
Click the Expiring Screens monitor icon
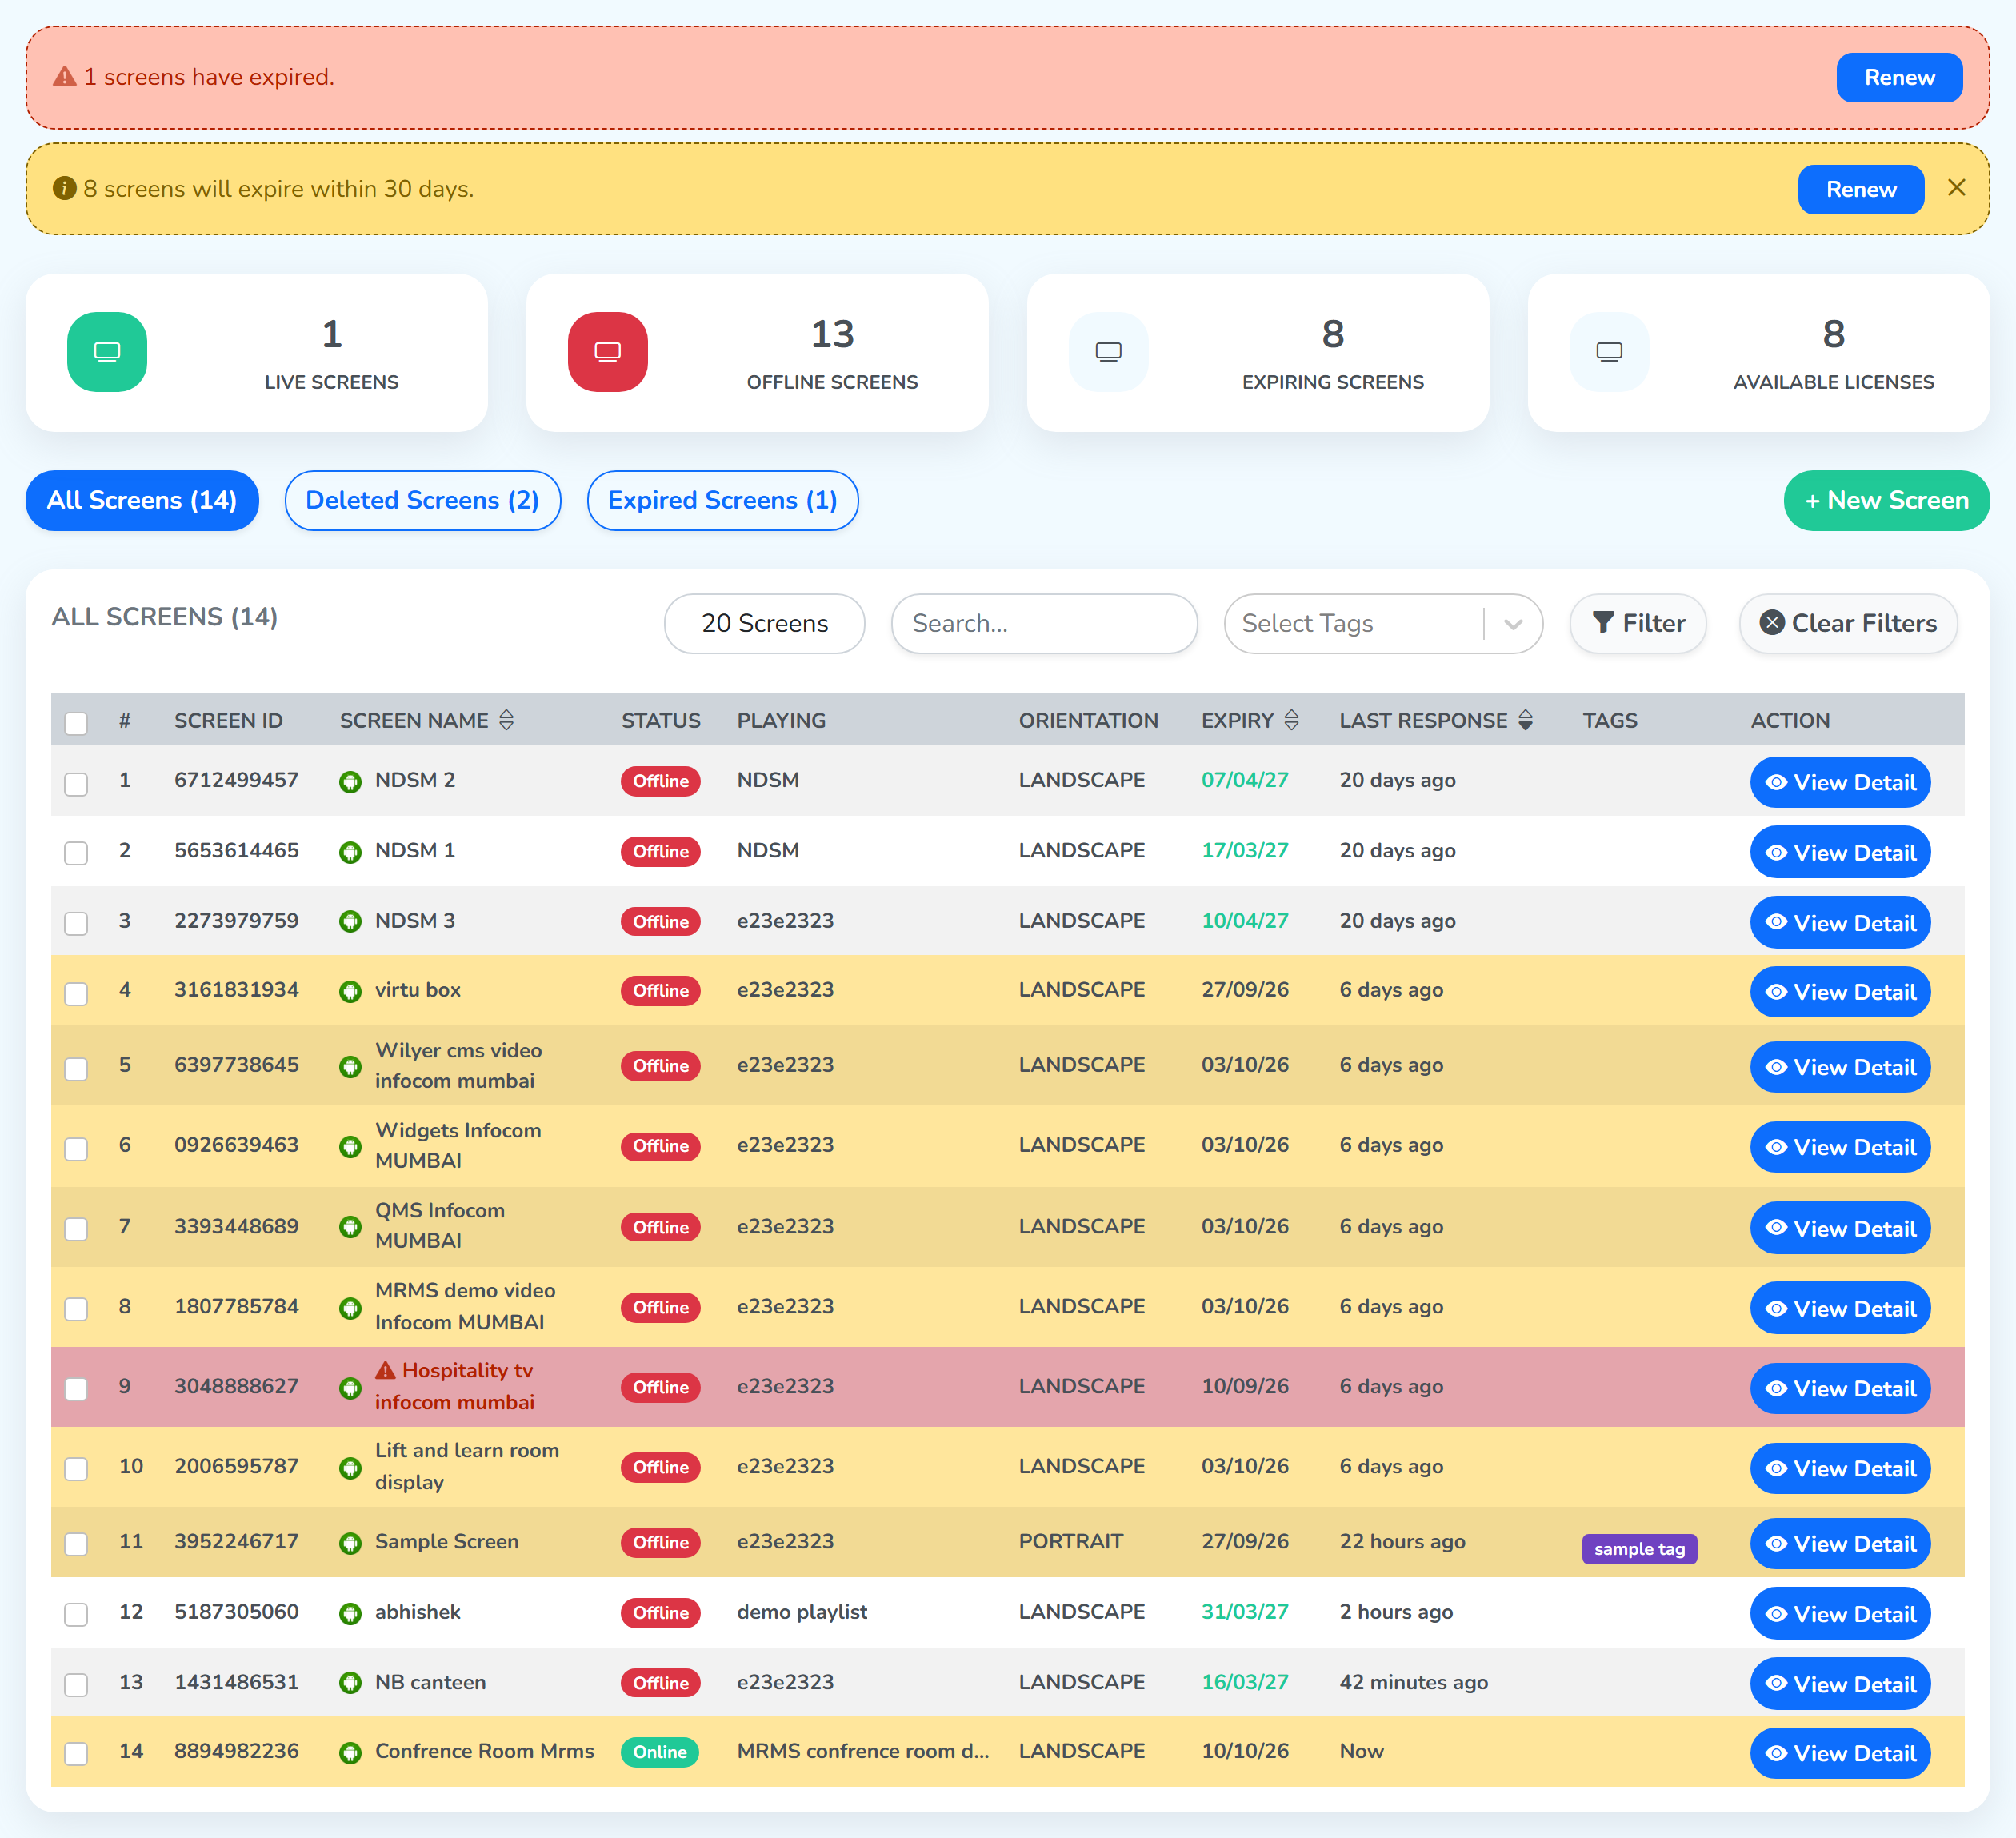[1109, 352]
